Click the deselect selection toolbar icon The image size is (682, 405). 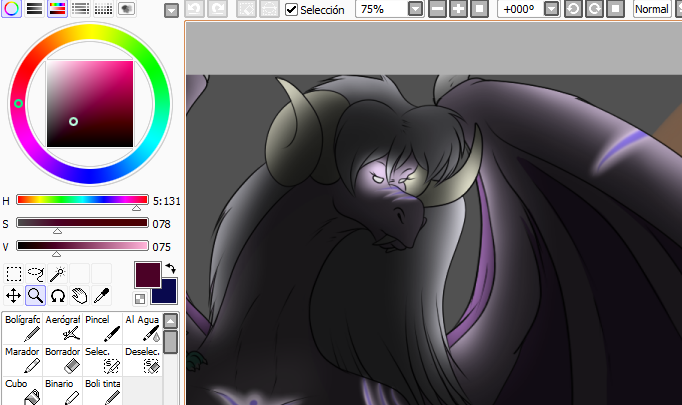point(246,9)
